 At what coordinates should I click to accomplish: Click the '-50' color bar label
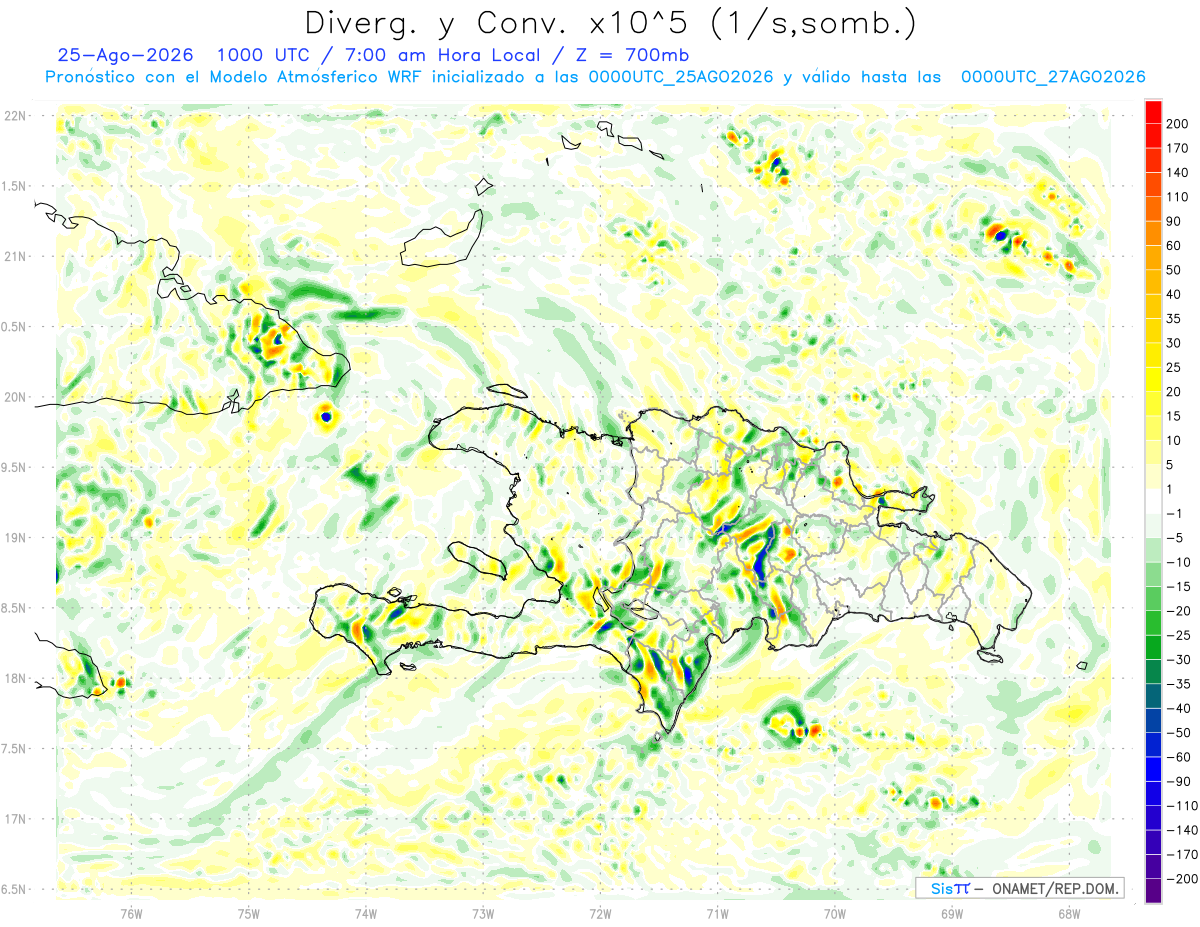1179,733
